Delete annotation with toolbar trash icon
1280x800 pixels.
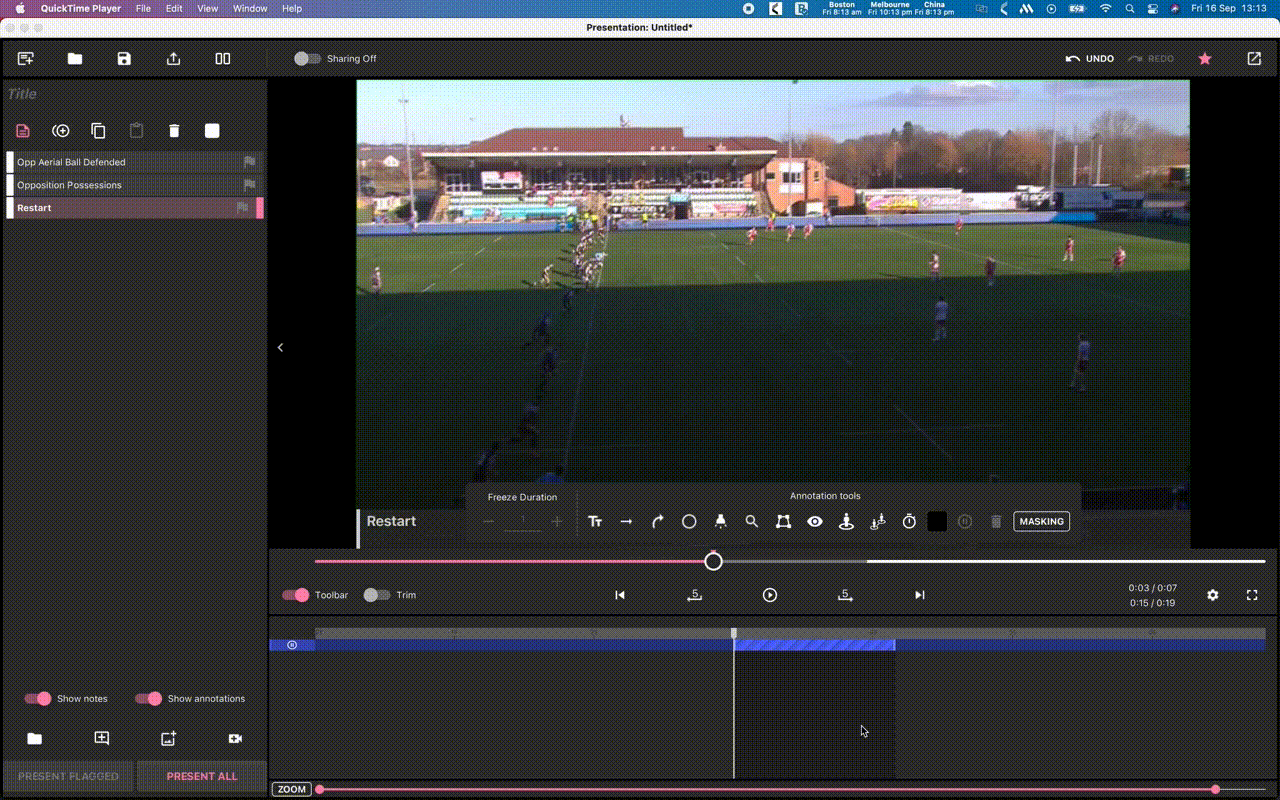coord(996,521)
